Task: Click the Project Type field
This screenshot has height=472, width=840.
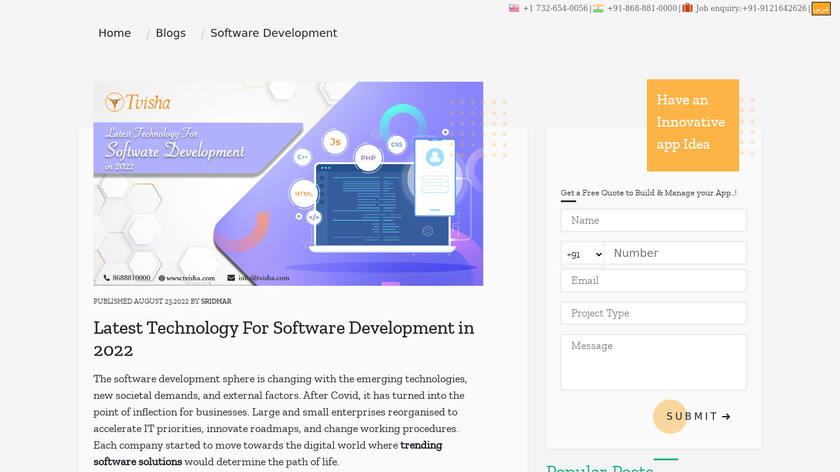Action: (x=653, y=313)
